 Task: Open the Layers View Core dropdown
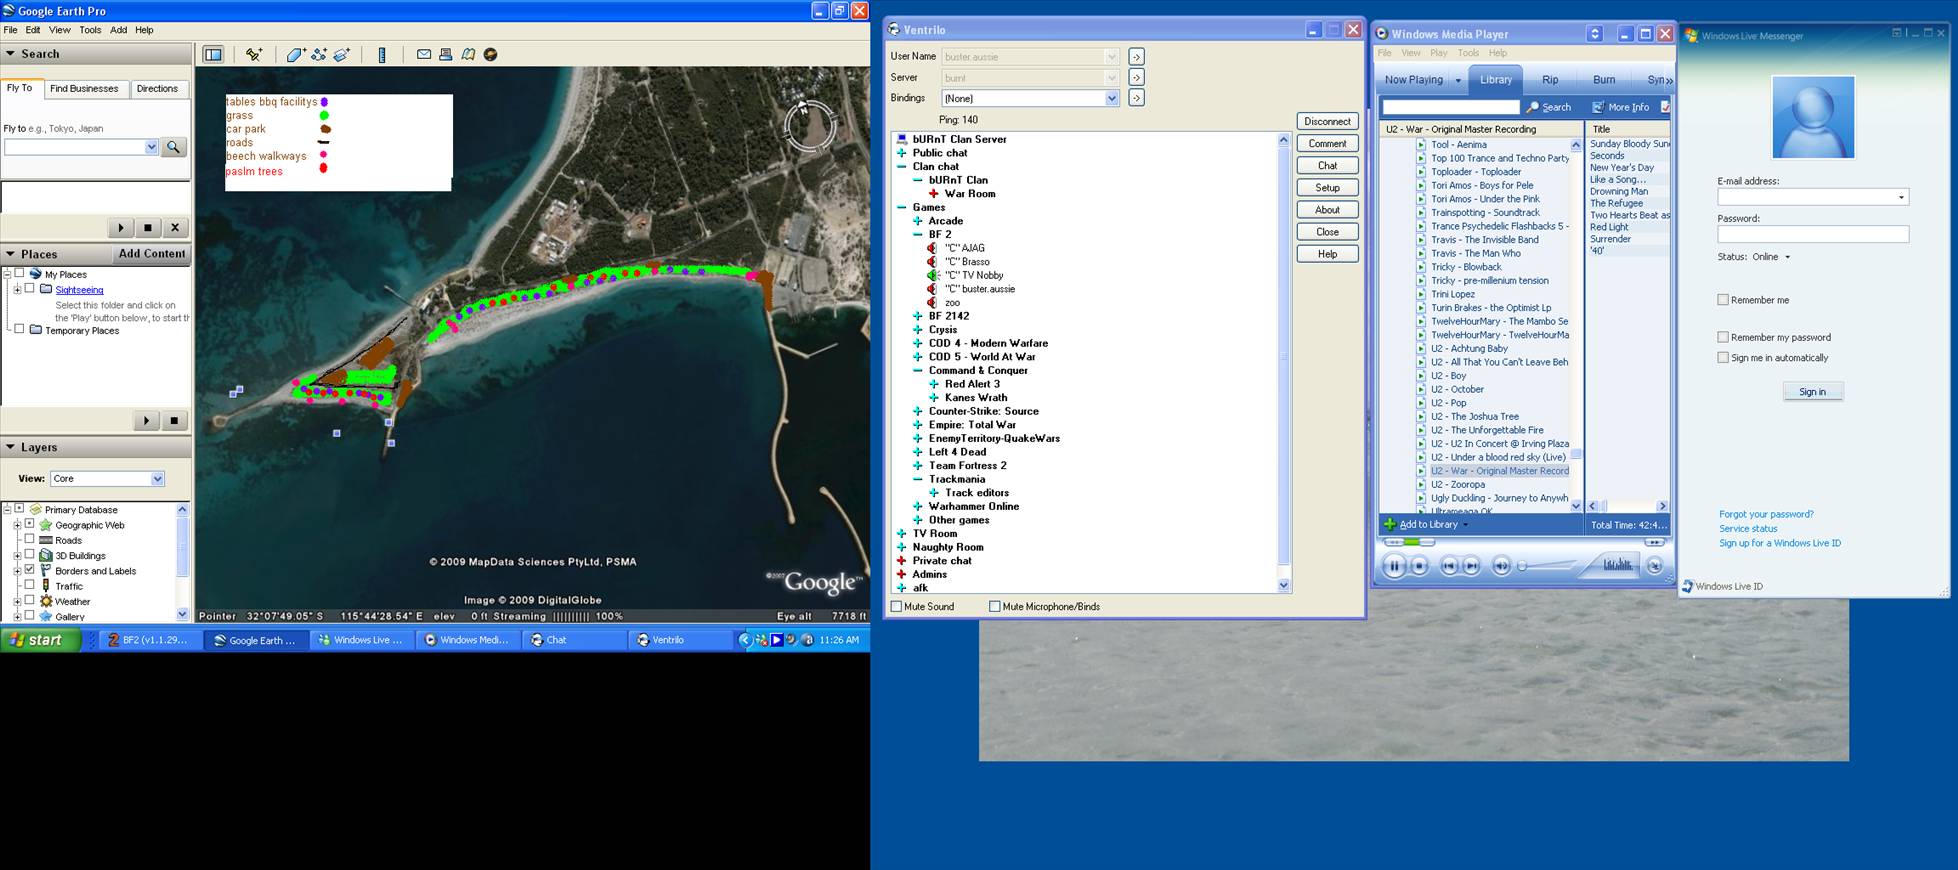[157, 479]
